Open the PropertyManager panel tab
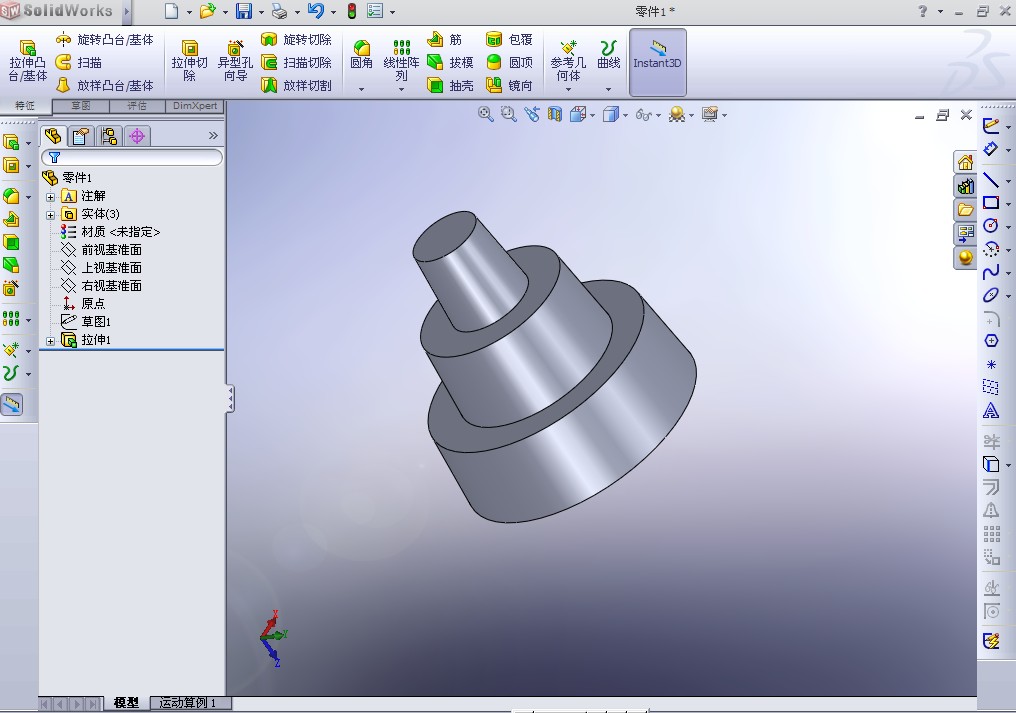1016x713 pixels. click(x=81, y=136)
